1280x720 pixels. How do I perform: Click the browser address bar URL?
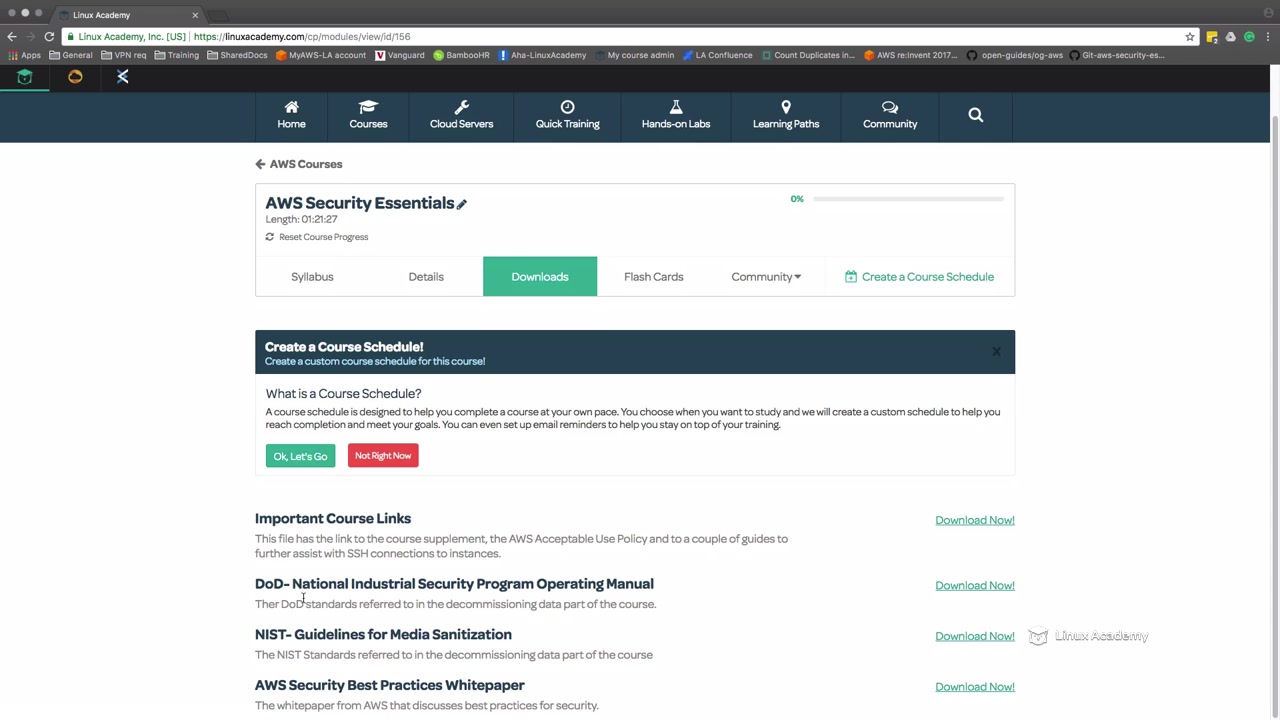[302, 36]
